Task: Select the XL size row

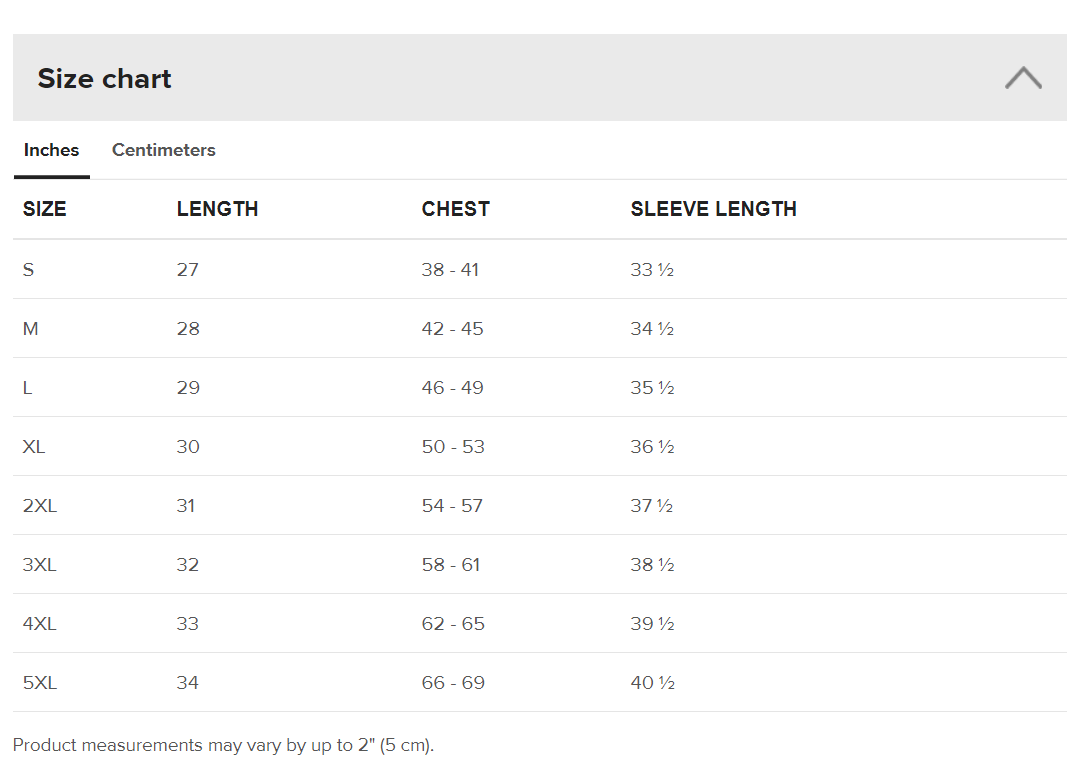Action: 540,446
